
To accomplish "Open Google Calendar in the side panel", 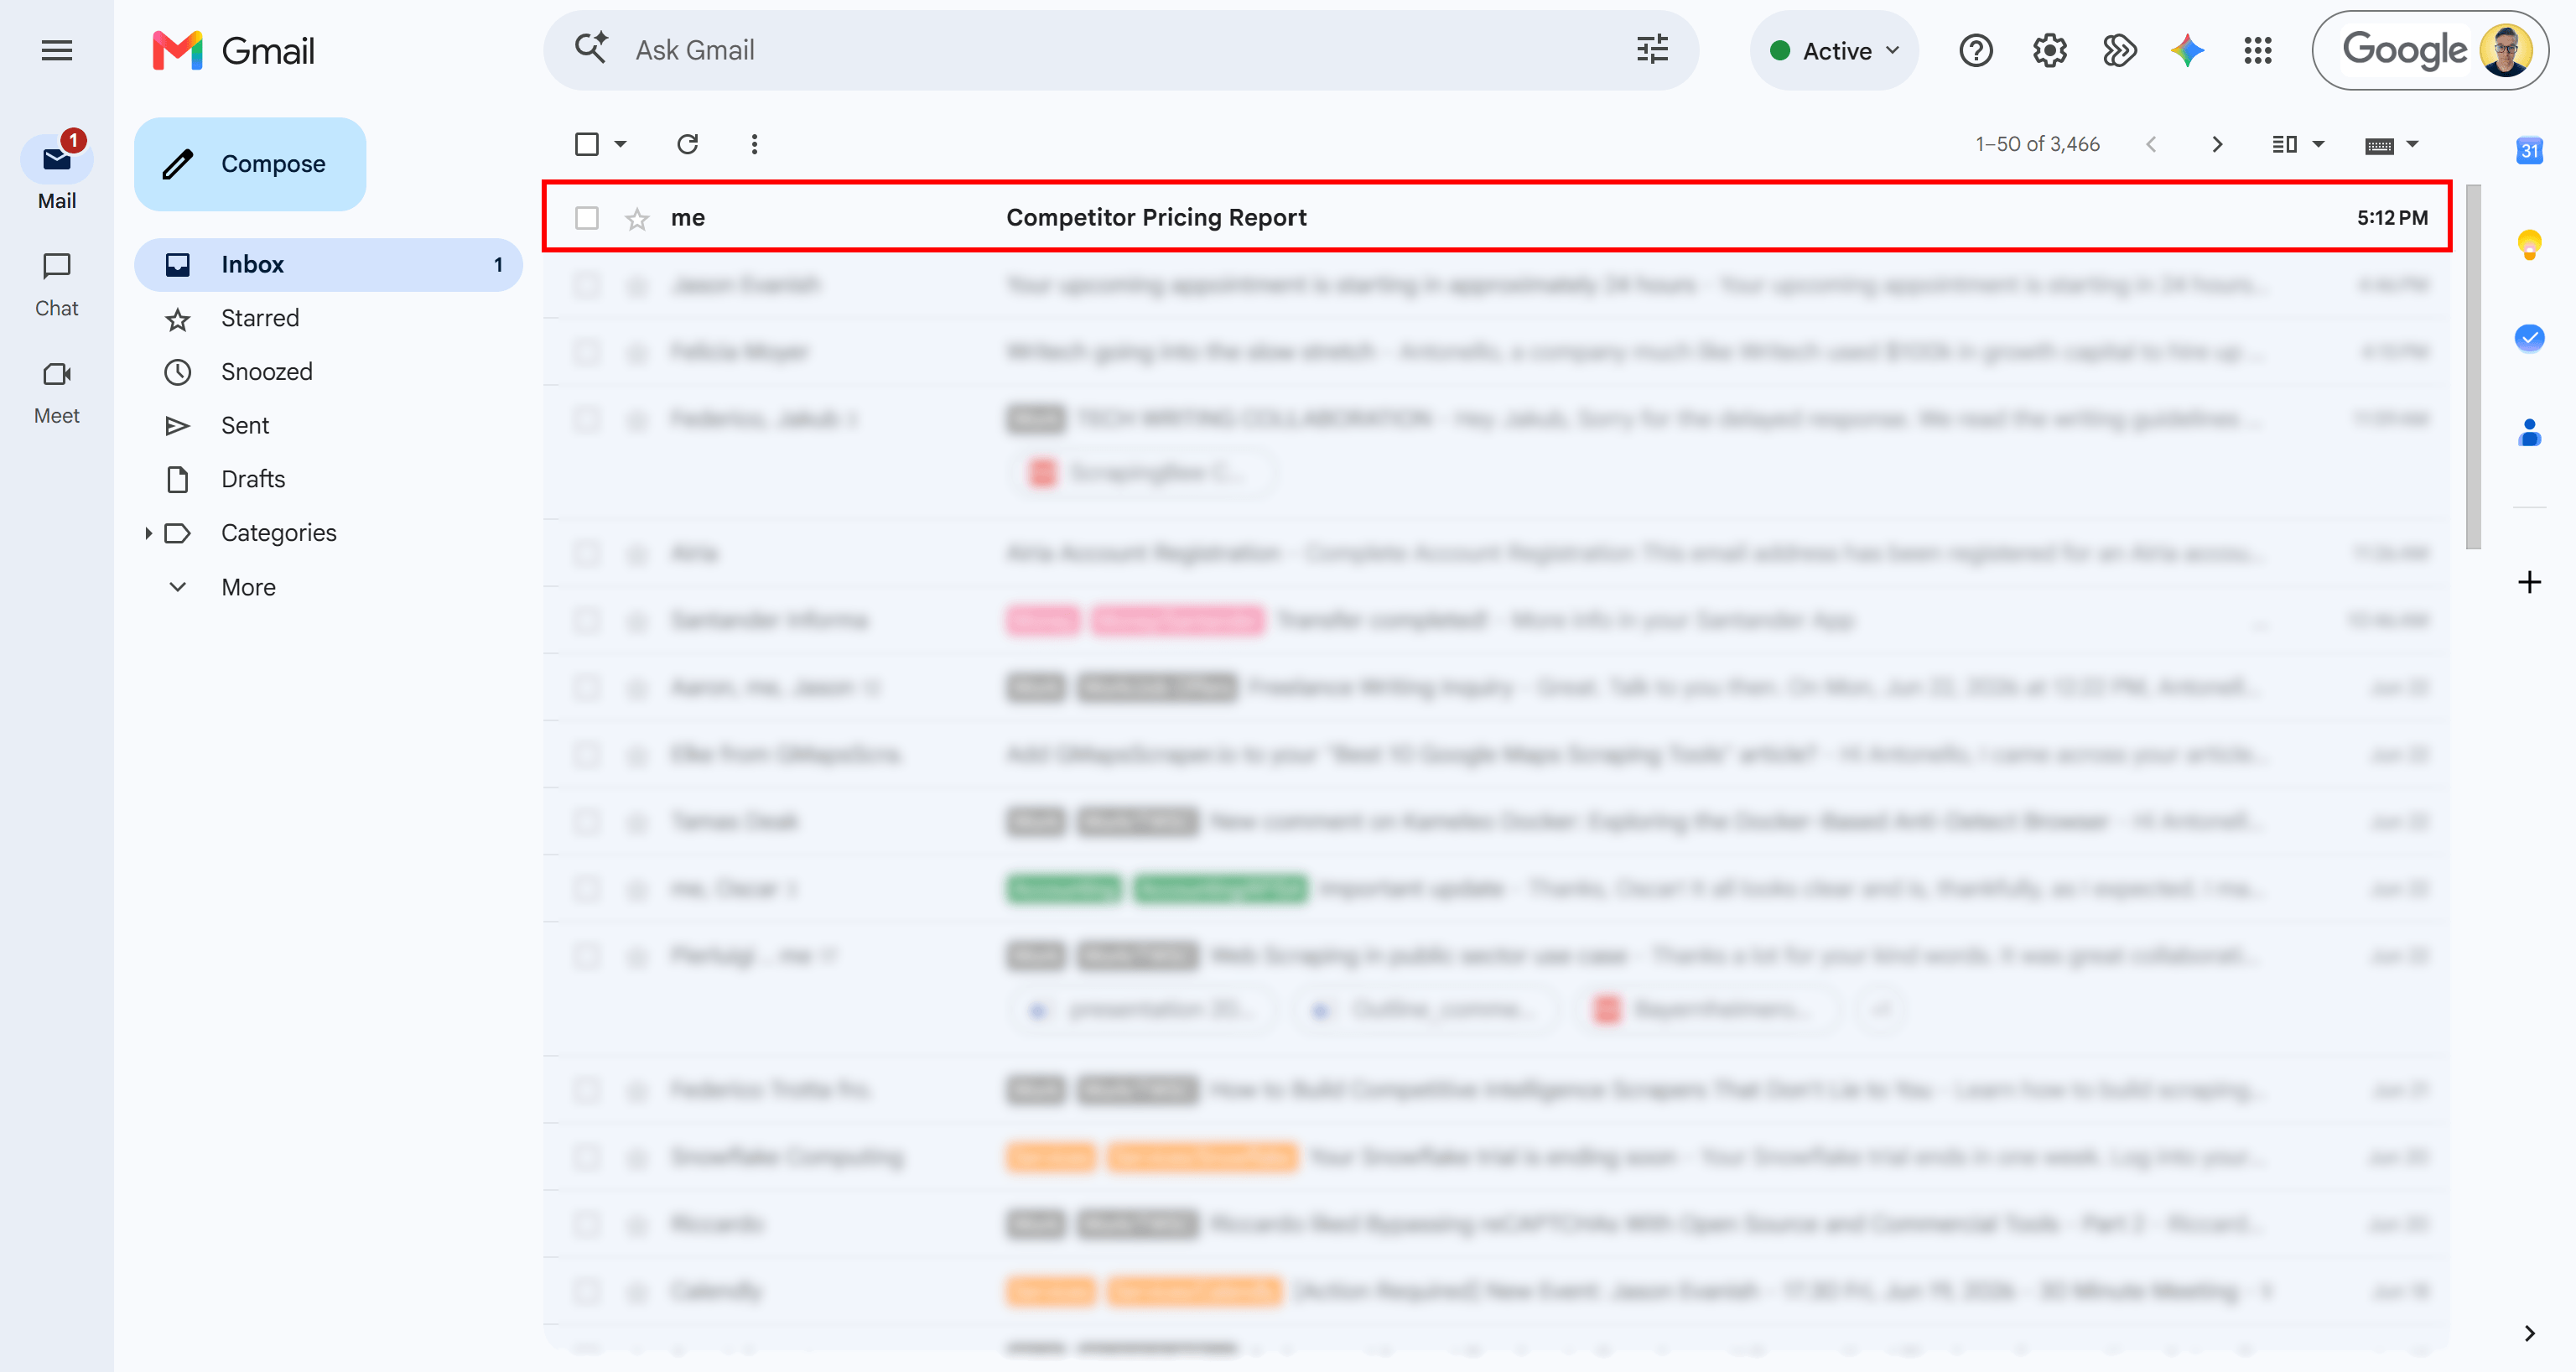I will pos(2529,151).
